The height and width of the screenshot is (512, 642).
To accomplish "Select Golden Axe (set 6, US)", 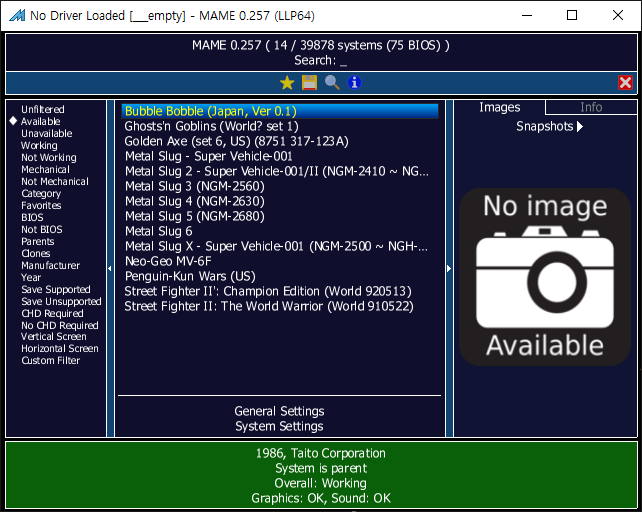I will pos(280,141).
